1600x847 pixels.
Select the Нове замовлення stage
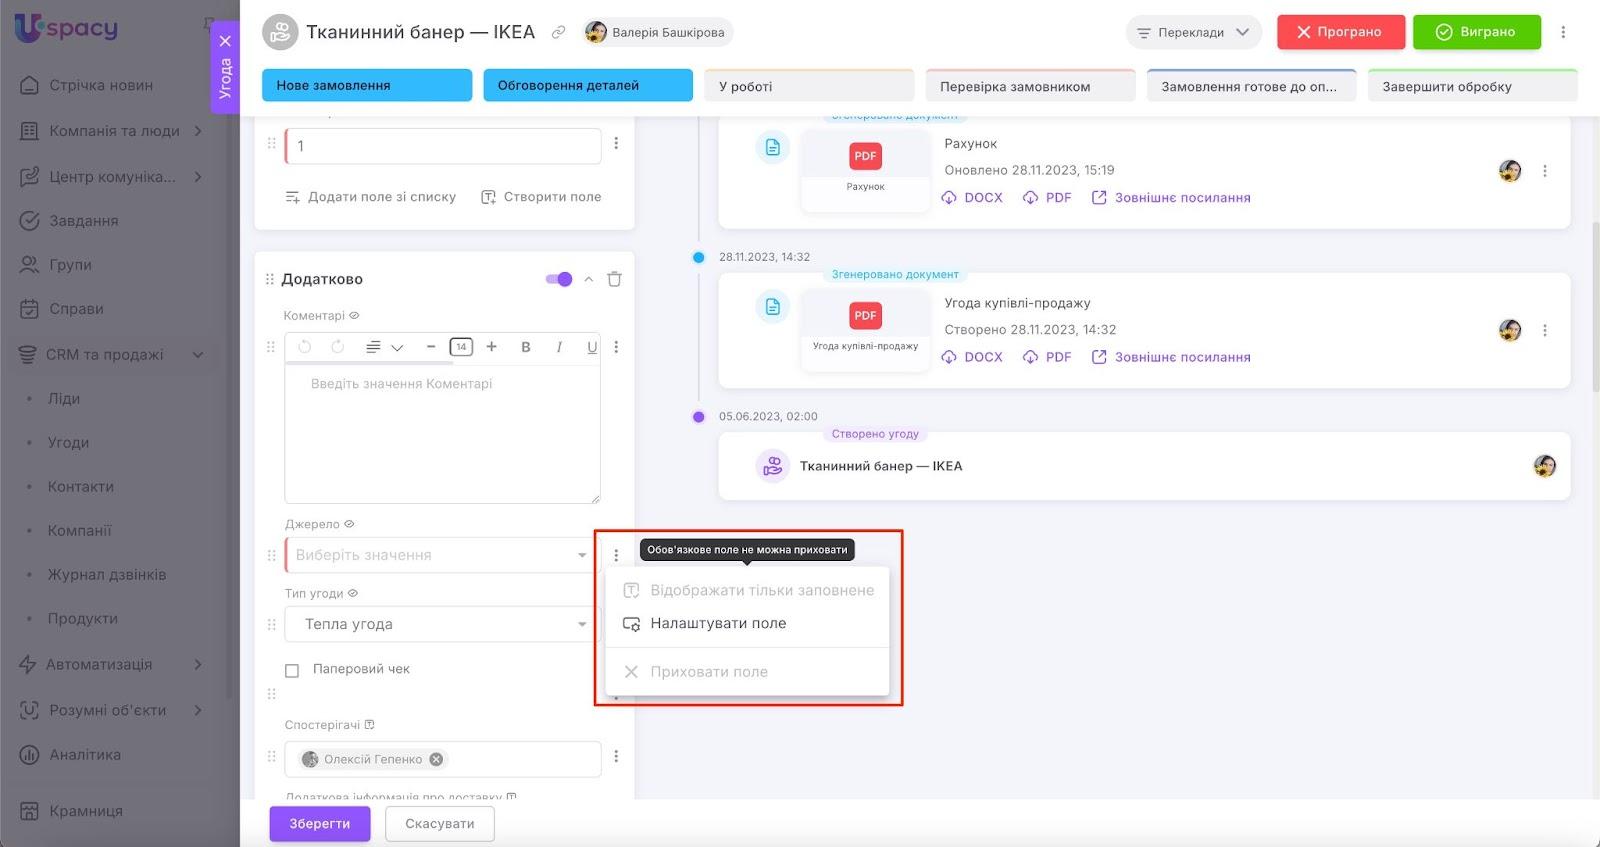tap(367, 85)
